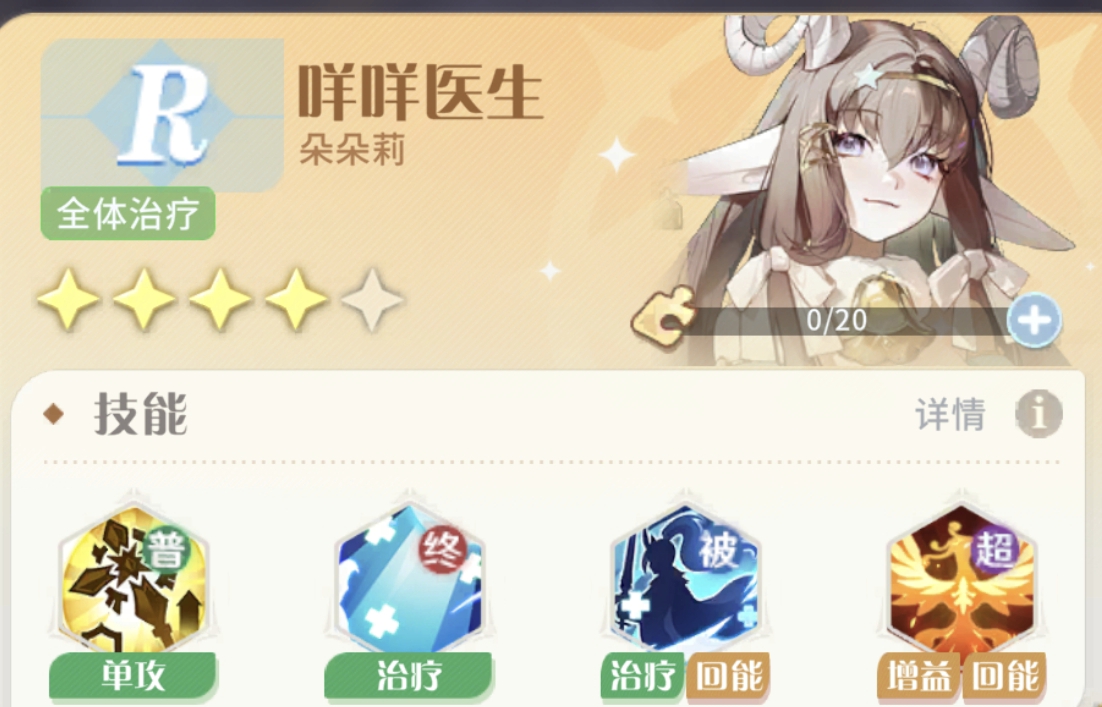The height and width of the screenshot is (707, 1102).
Task: Select the 超 phoenix skill icon
Action: click(961, 579)
